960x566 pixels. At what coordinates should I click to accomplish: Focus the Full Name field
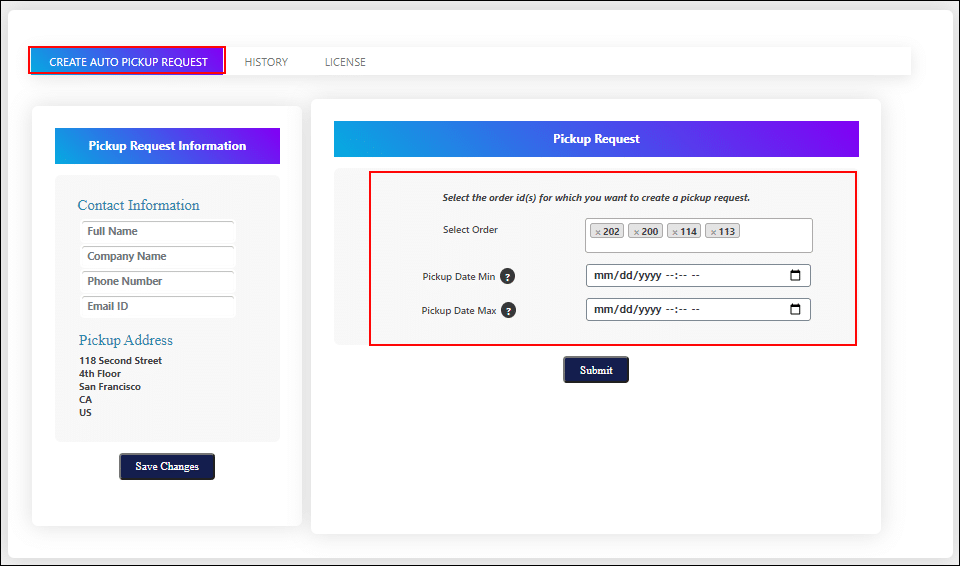pyautogui.click(x=158, y=232)
